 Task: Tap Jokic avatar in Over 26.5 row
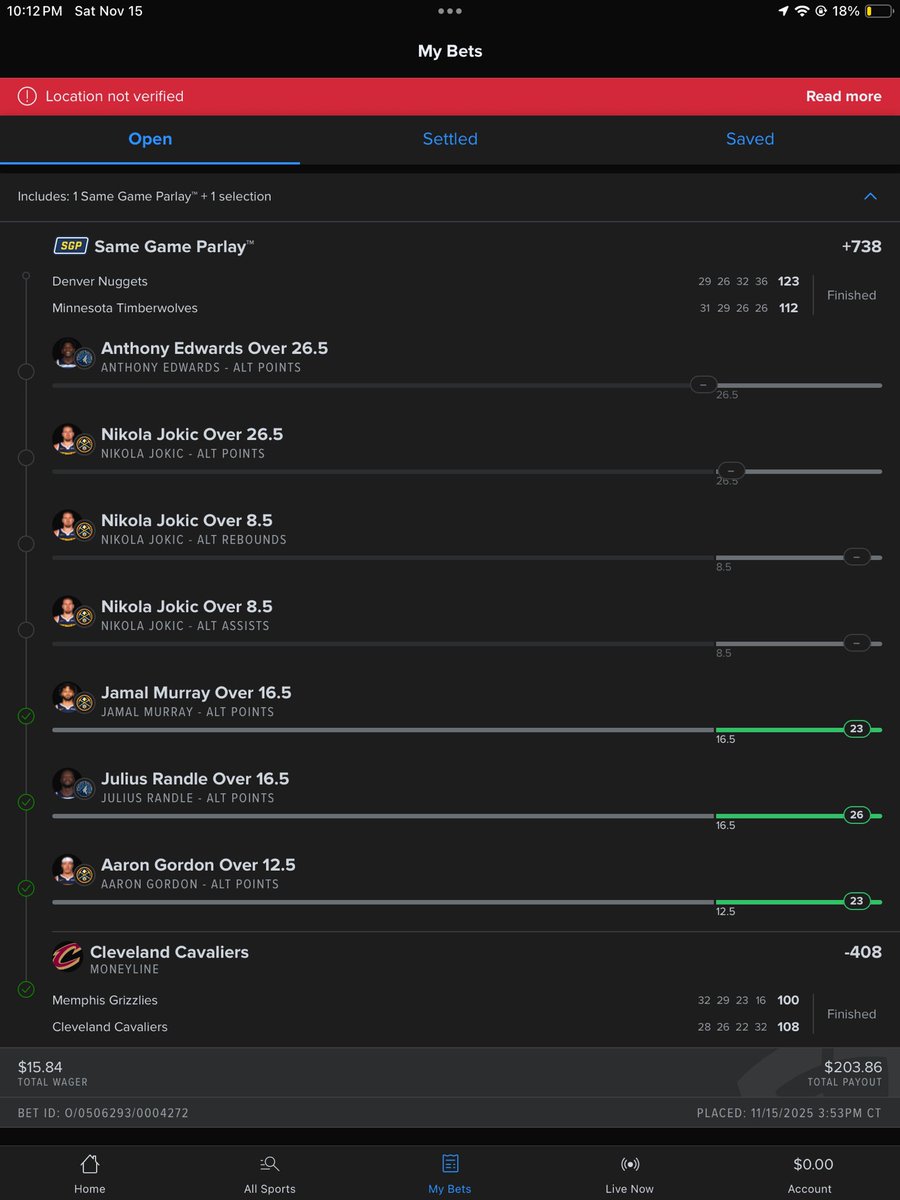(x=73, y=440)
